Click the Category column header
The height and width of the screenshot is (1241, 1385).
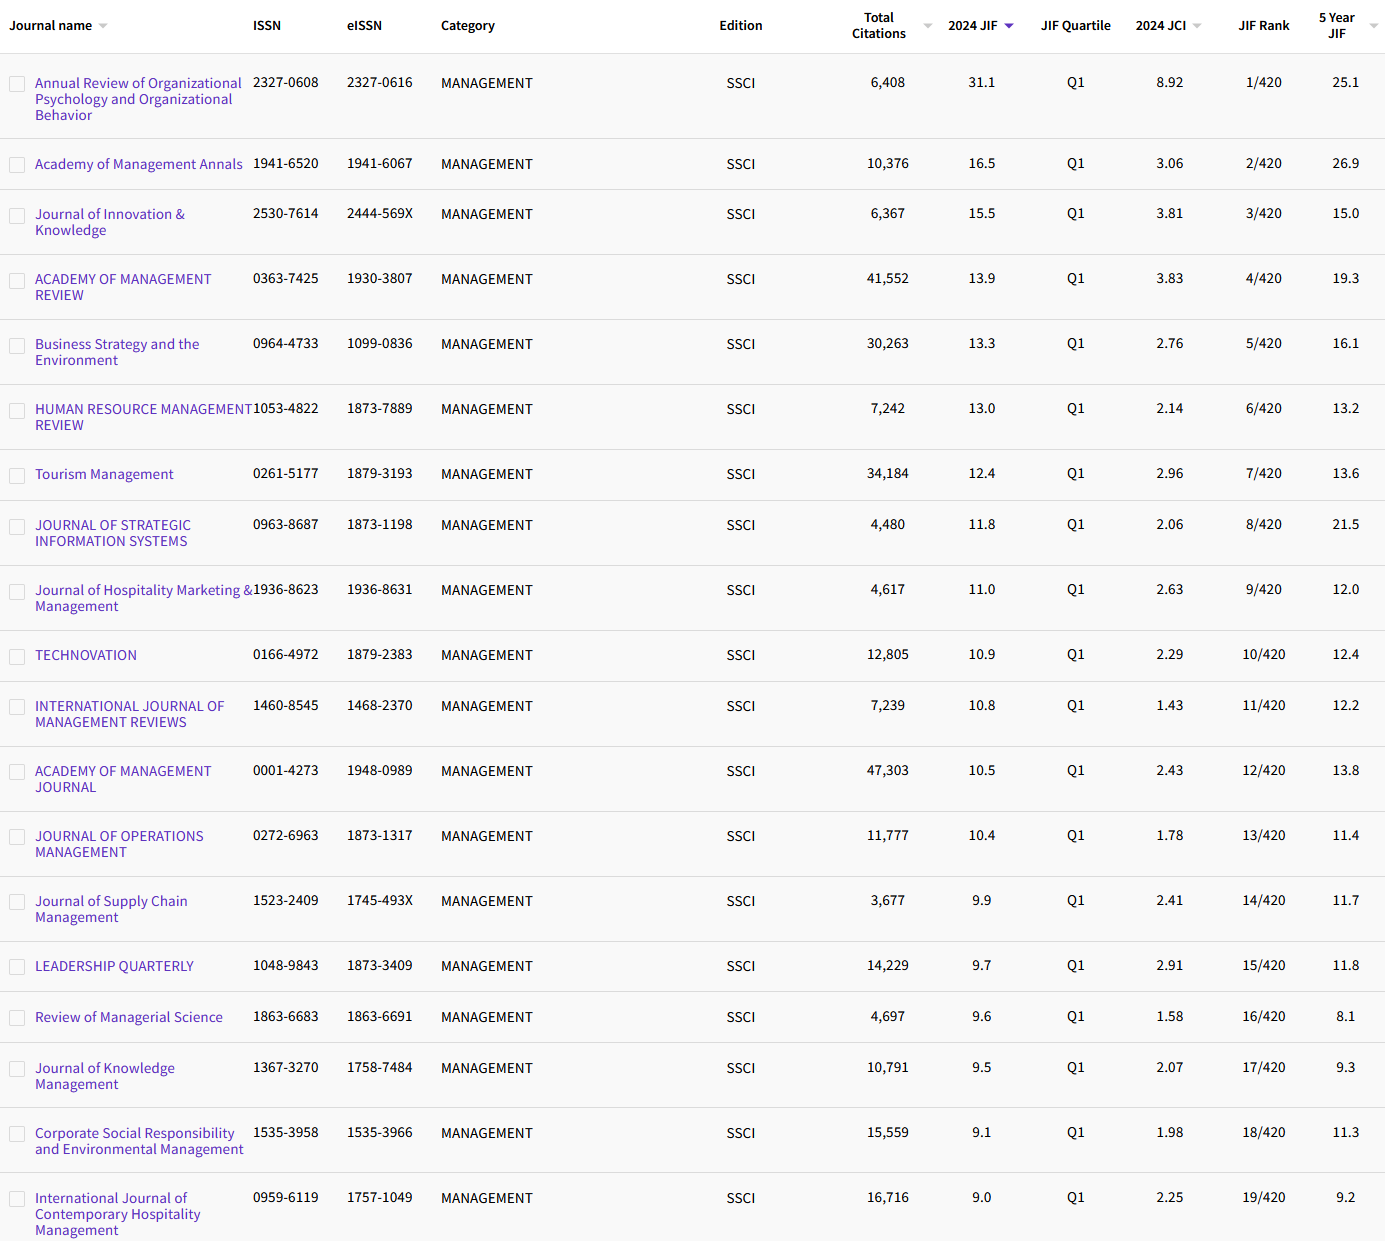click(x=468, y=26)
